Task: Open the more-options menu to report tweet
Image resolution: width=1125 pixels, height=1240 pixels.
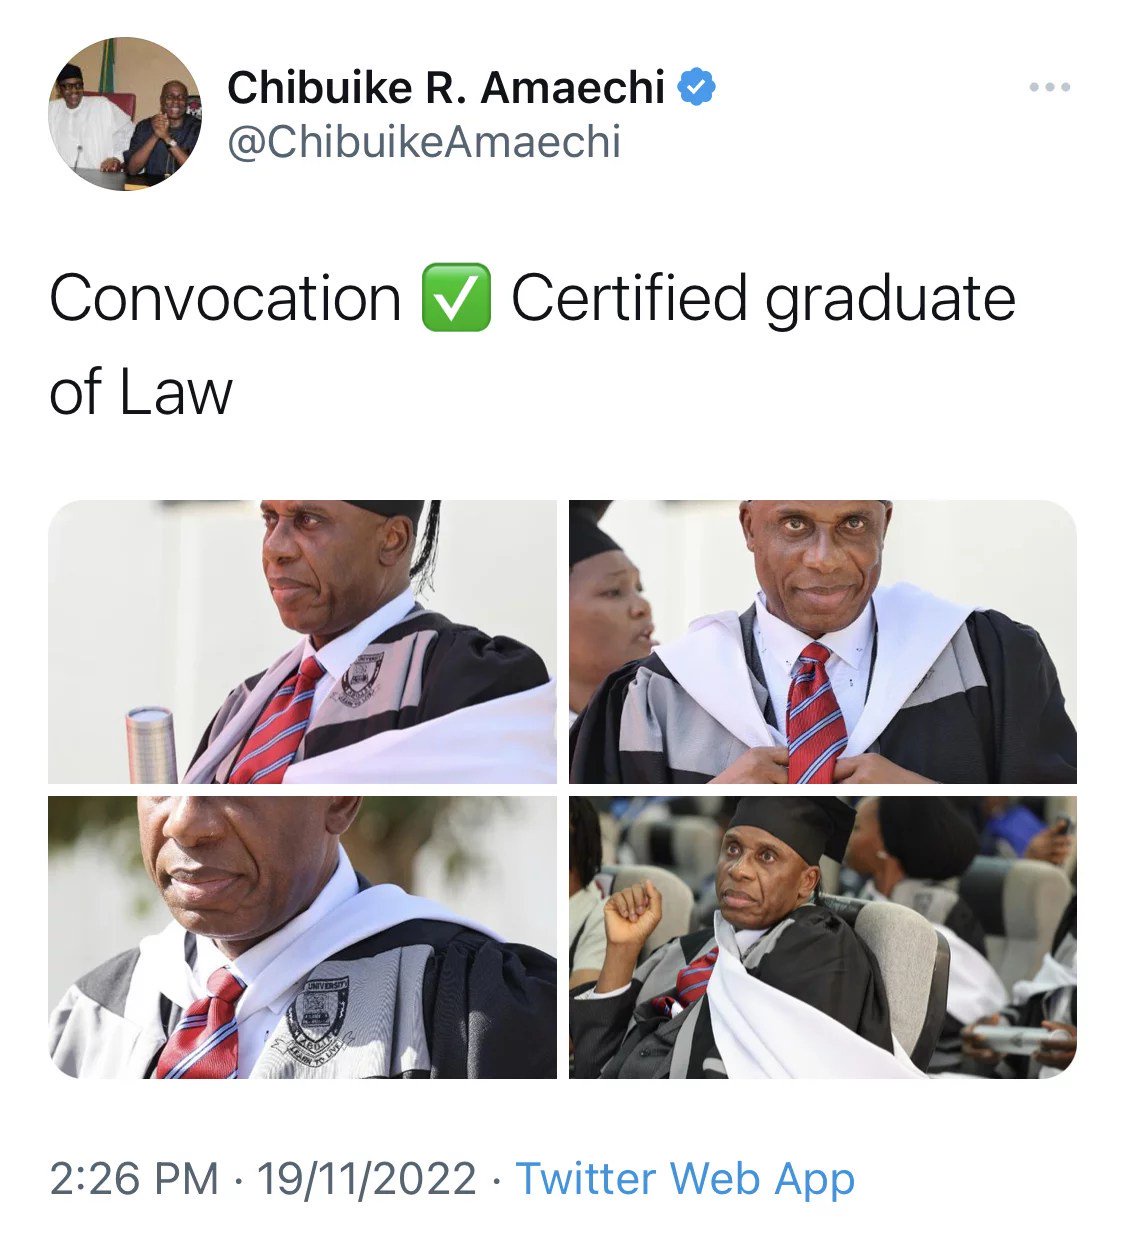Action: [1049, 85]
